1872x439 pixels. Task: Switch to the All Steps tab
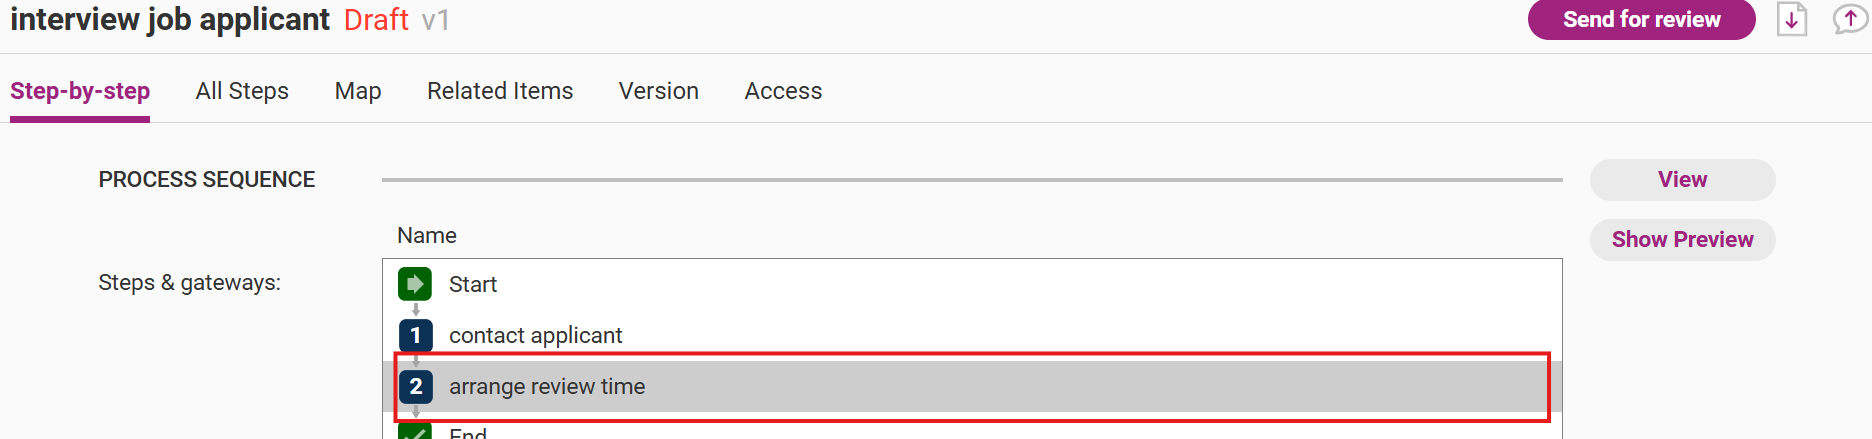tap(242, 91)
